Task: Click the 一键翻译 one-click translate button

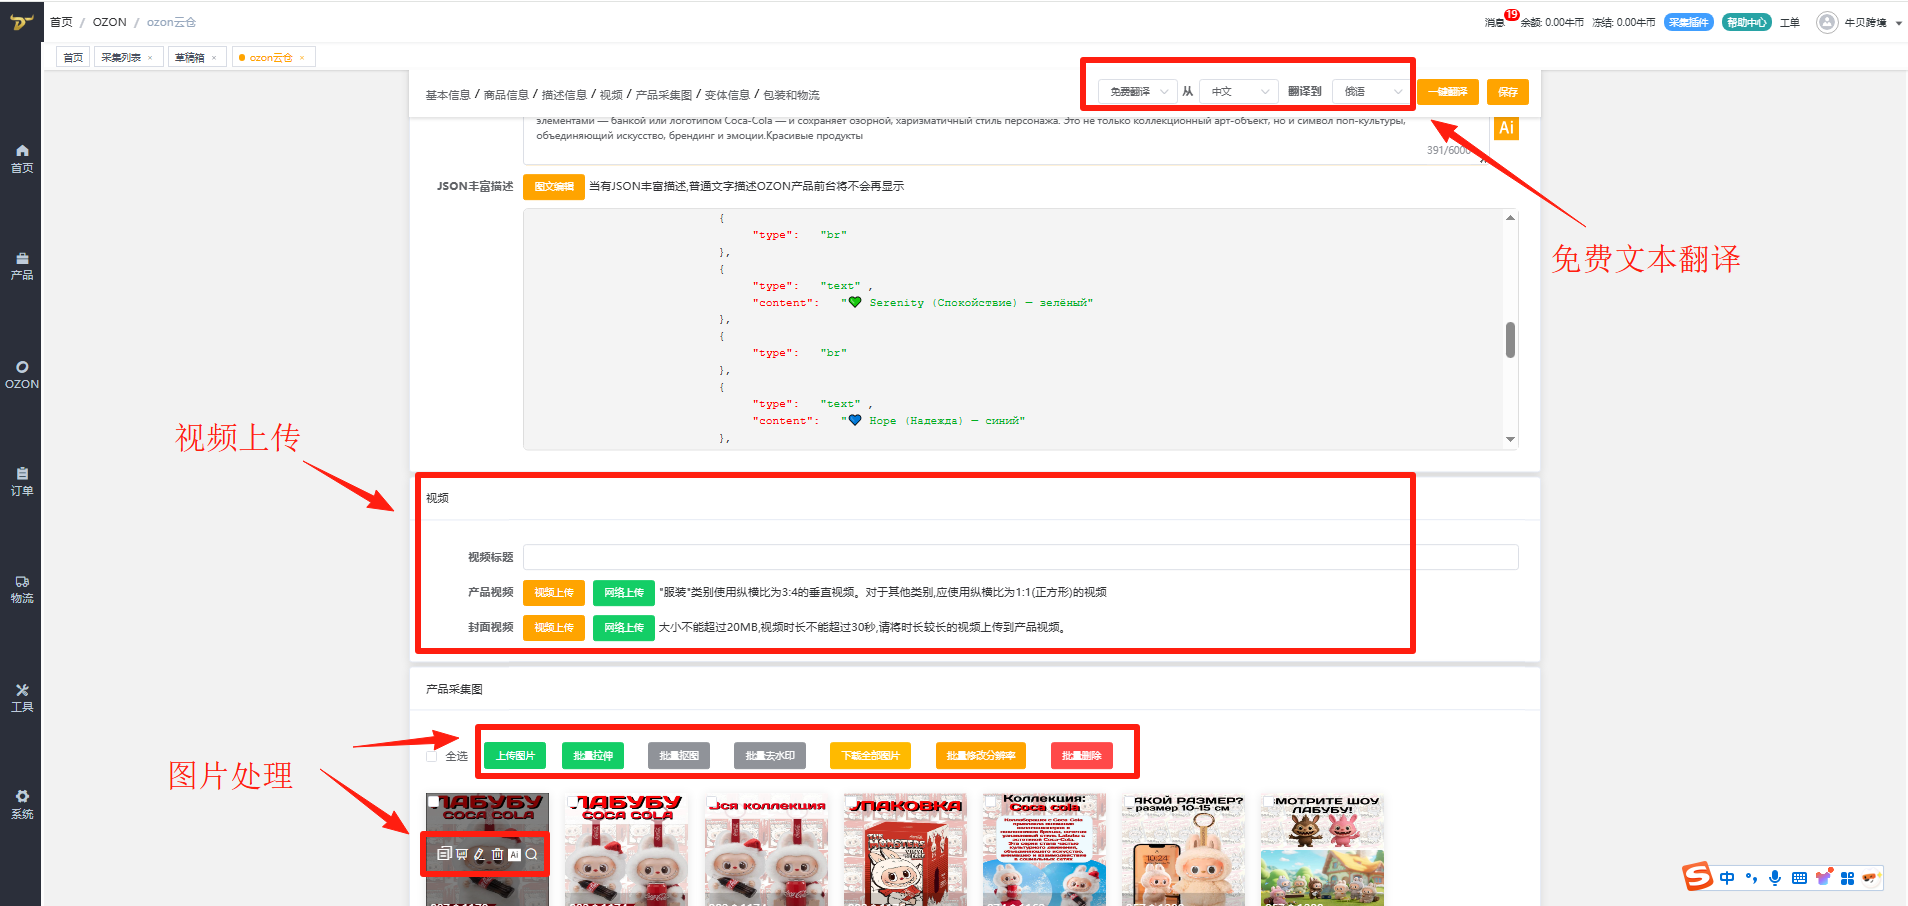Action: tap(1448, 92)
